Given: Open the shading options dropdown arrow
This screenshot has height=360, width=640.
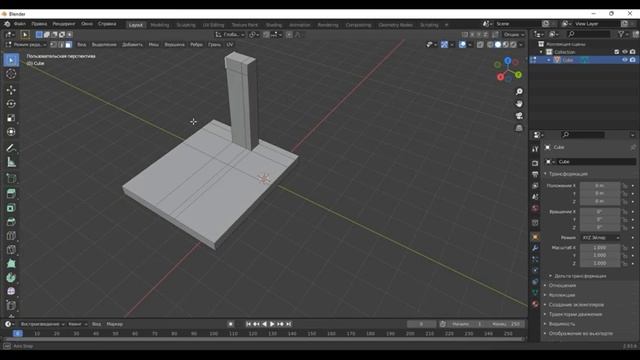Looking at the screenshot, I should (522, 44).
